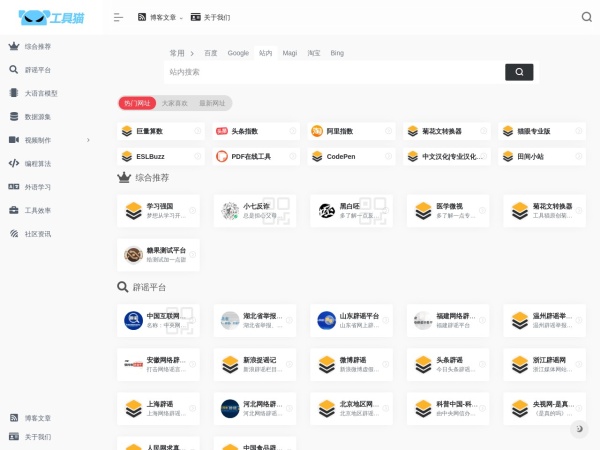
Task: Click the dark search submit button
Action: (519, 72)
